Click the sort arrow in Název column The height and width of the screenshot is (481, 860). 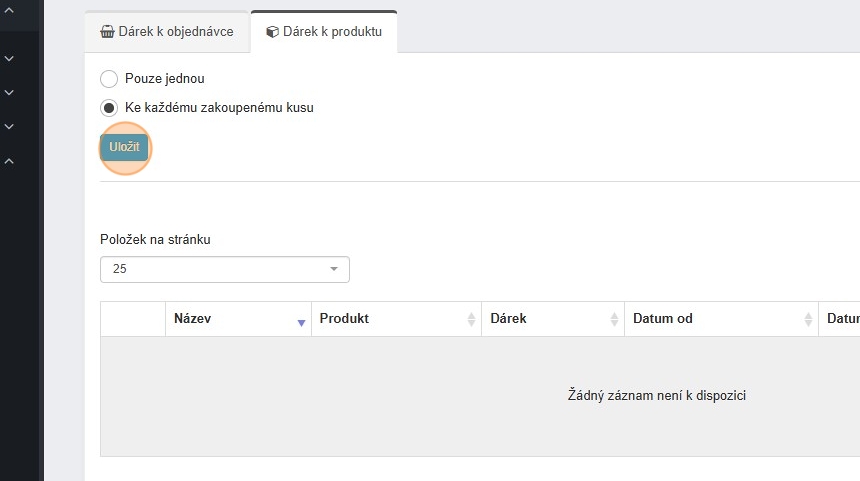pyautogui.click(x=301, y=321)
